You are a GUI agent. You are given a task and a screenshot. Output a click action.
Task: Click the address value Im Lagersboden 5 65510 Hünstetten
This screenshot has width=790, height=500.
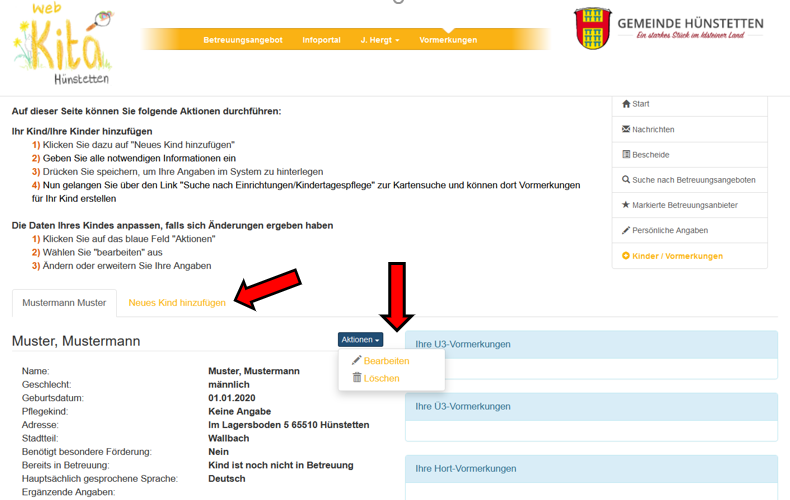[x=289, y=425]
